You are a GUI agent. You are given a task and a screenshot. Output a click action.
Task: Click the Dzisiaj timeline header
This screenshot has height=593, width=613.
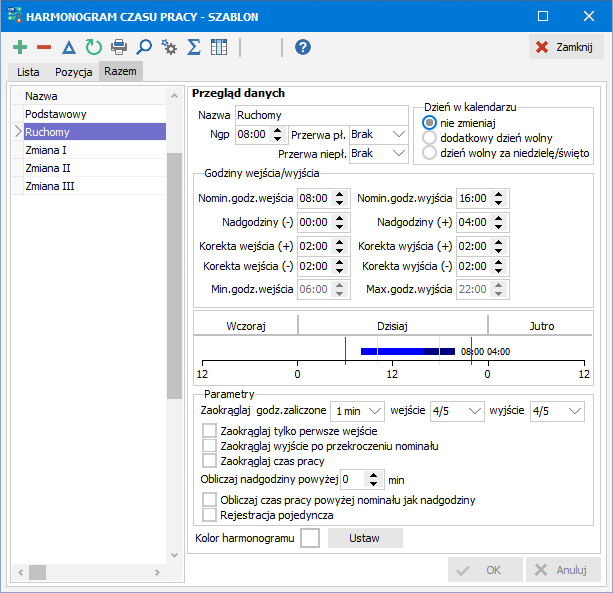(x=393, y=326)
